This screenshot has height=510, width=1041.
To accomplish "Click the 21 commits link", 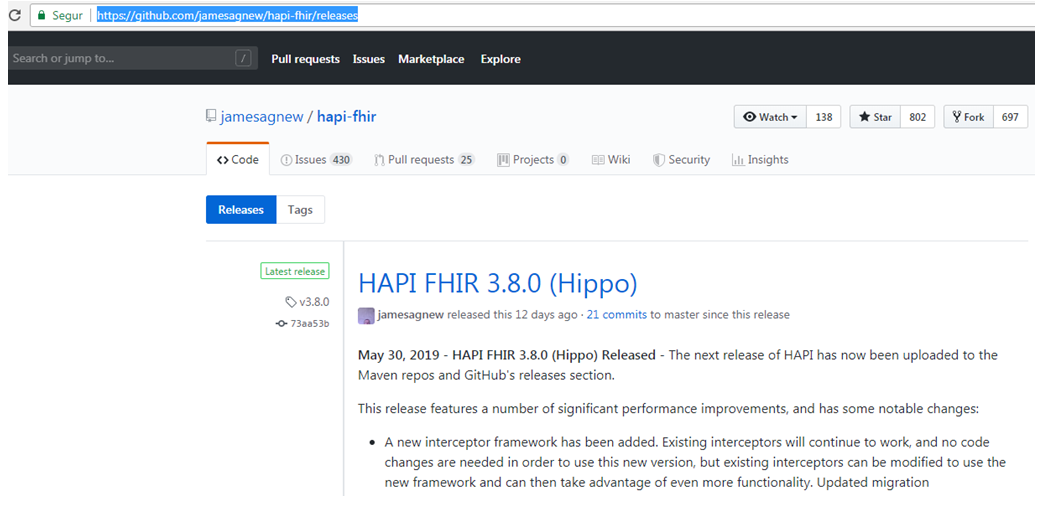I will tap(616, 315).
